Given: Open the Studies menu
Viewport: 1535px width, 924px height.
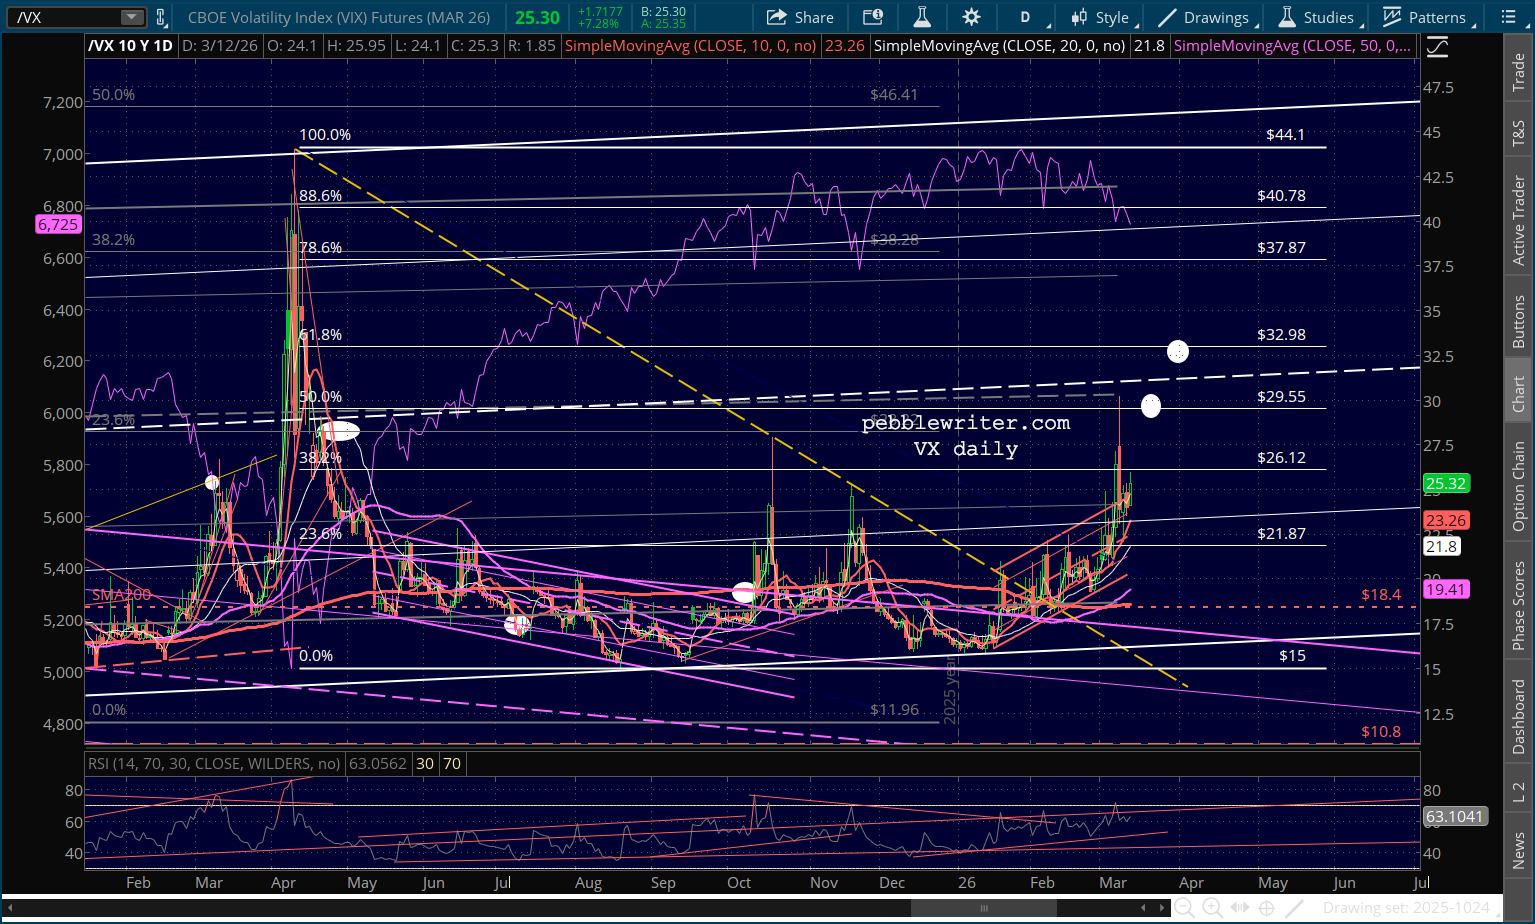Looking at the screenshot, I should coord(1316,17).
